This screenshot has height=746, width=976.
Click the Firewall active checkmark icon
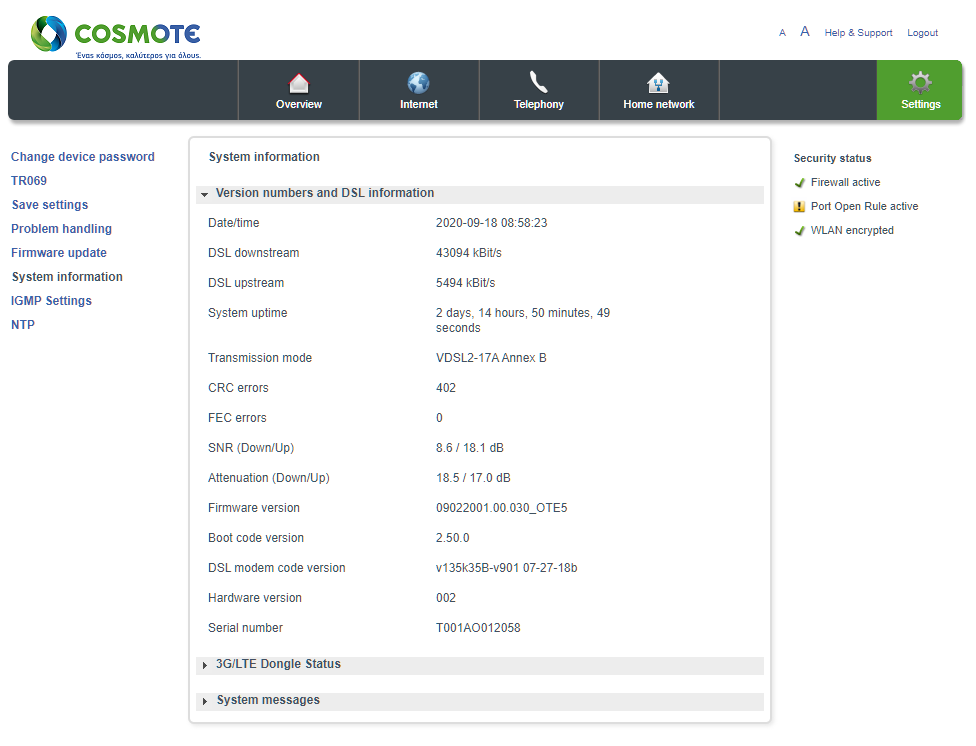pos(800,182)
